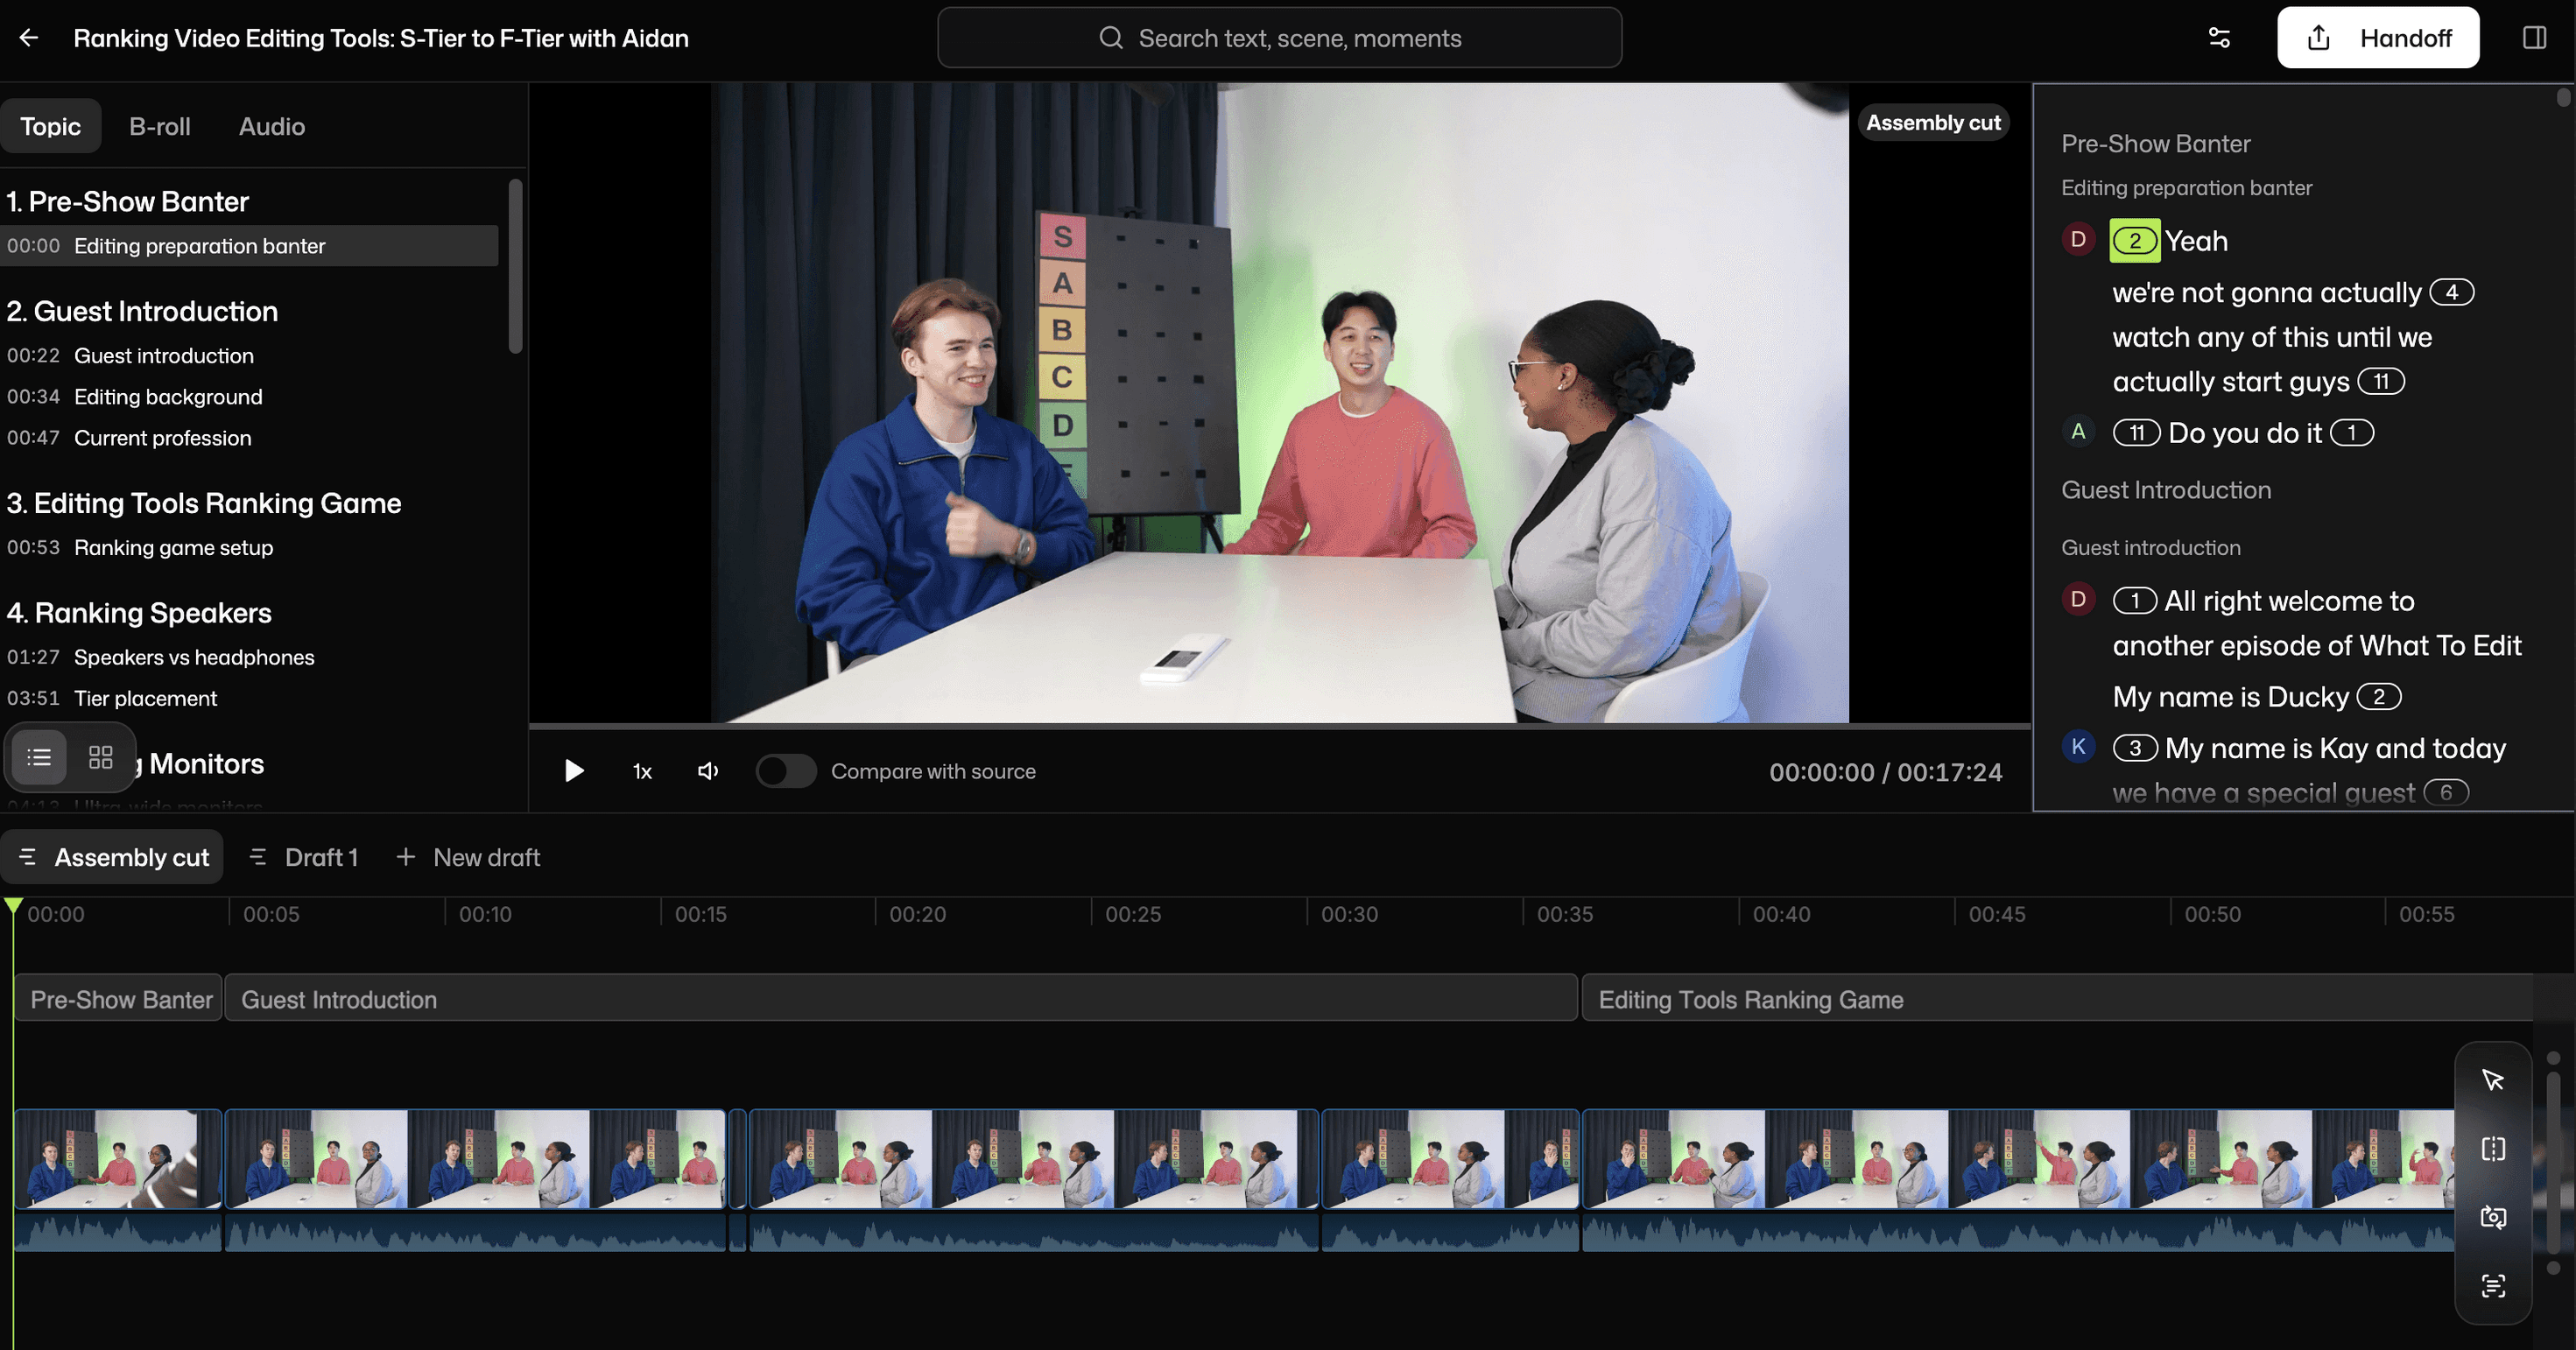
Task: Open the Editing background topic row
Action: 249,397
